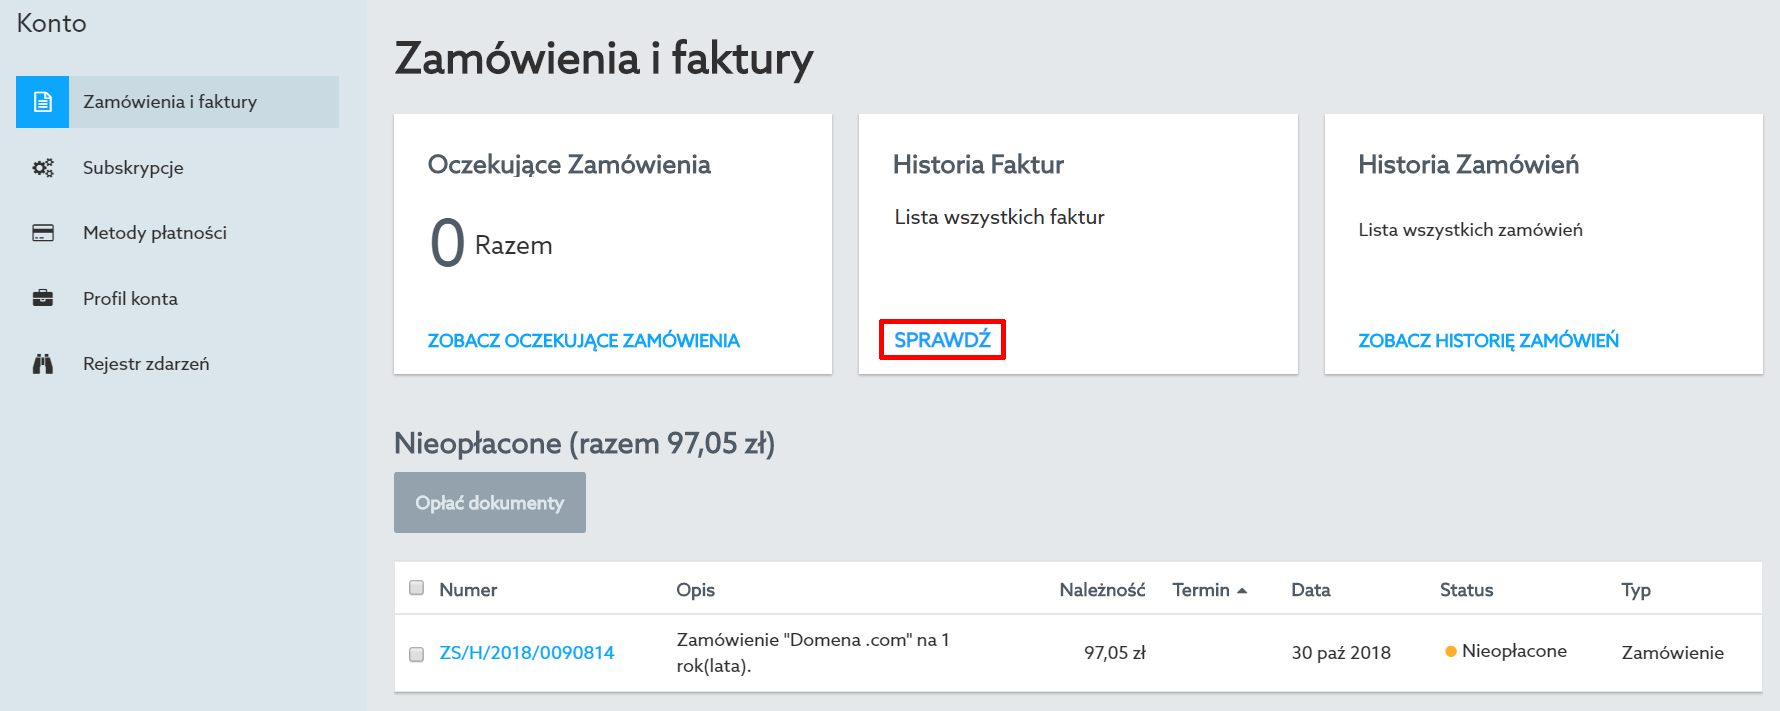
Task: Click SPRAWDŹ link under Historia Faktur
Action: [942, 340]
